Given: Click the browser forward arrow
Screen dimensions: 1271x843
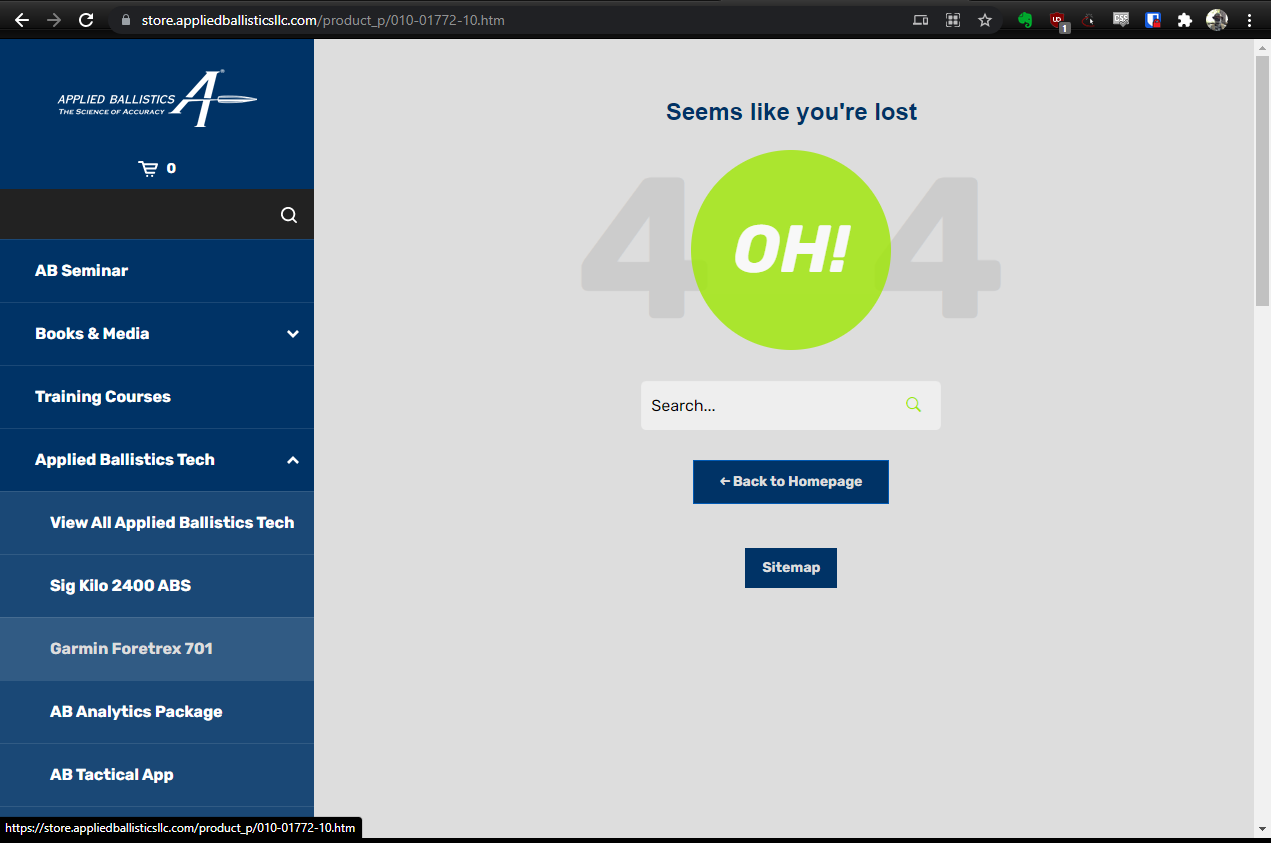Looking at the screenshot, I should tap(54, 20).
